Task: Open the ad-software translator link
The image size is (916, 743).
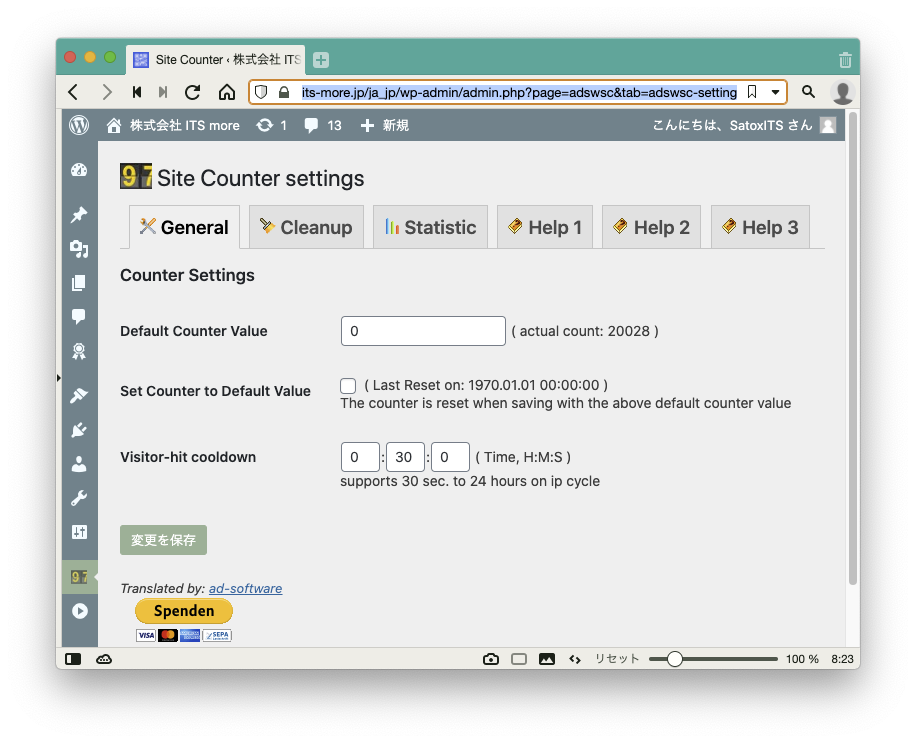Action: pos(245,589)
